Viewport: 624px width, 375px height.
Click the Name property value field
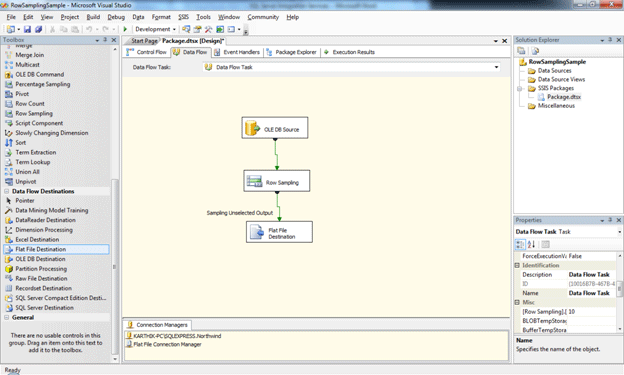[592, 293]
